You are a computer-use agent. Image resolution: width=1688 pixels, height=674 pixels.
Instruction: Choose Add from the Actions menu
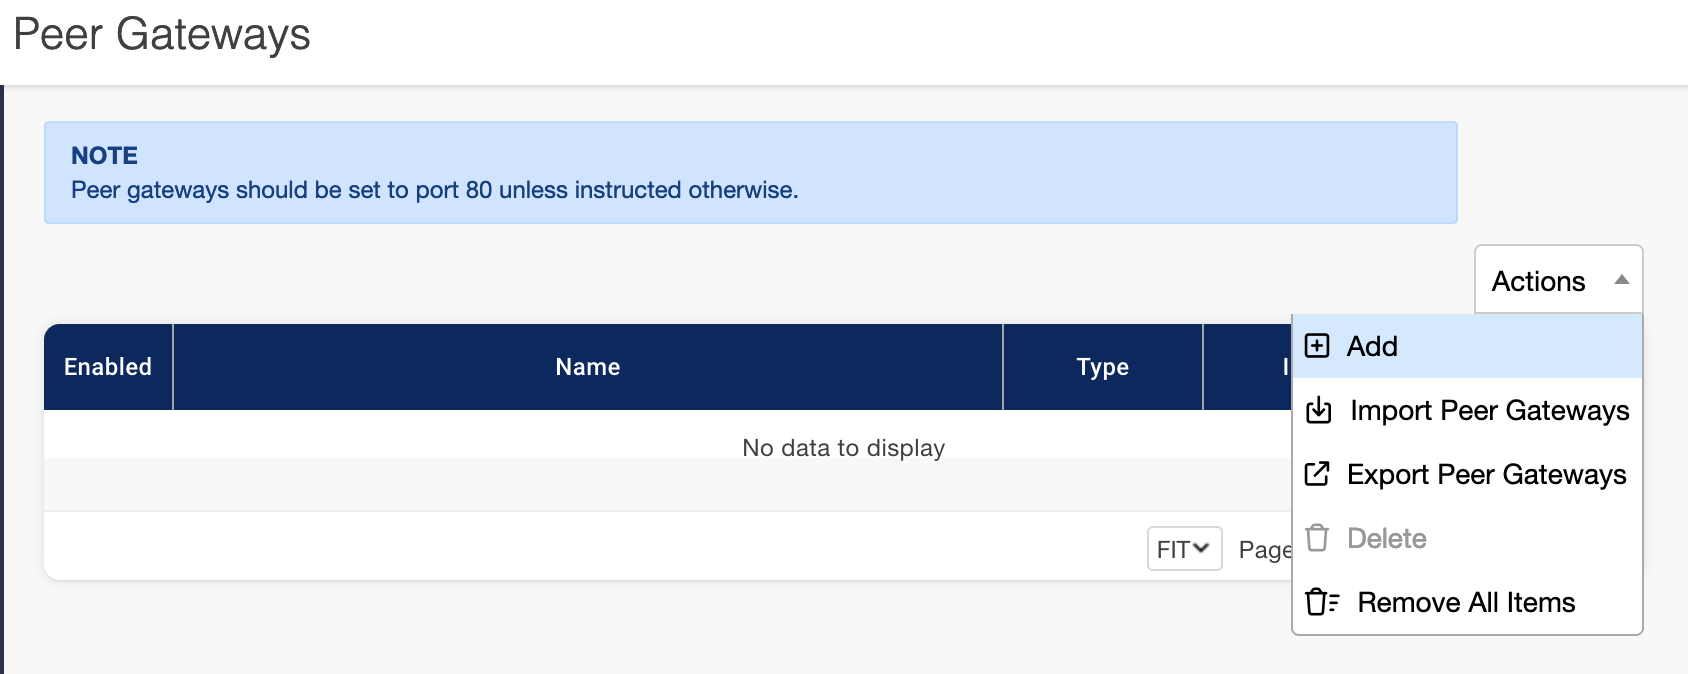point(1372,346)
